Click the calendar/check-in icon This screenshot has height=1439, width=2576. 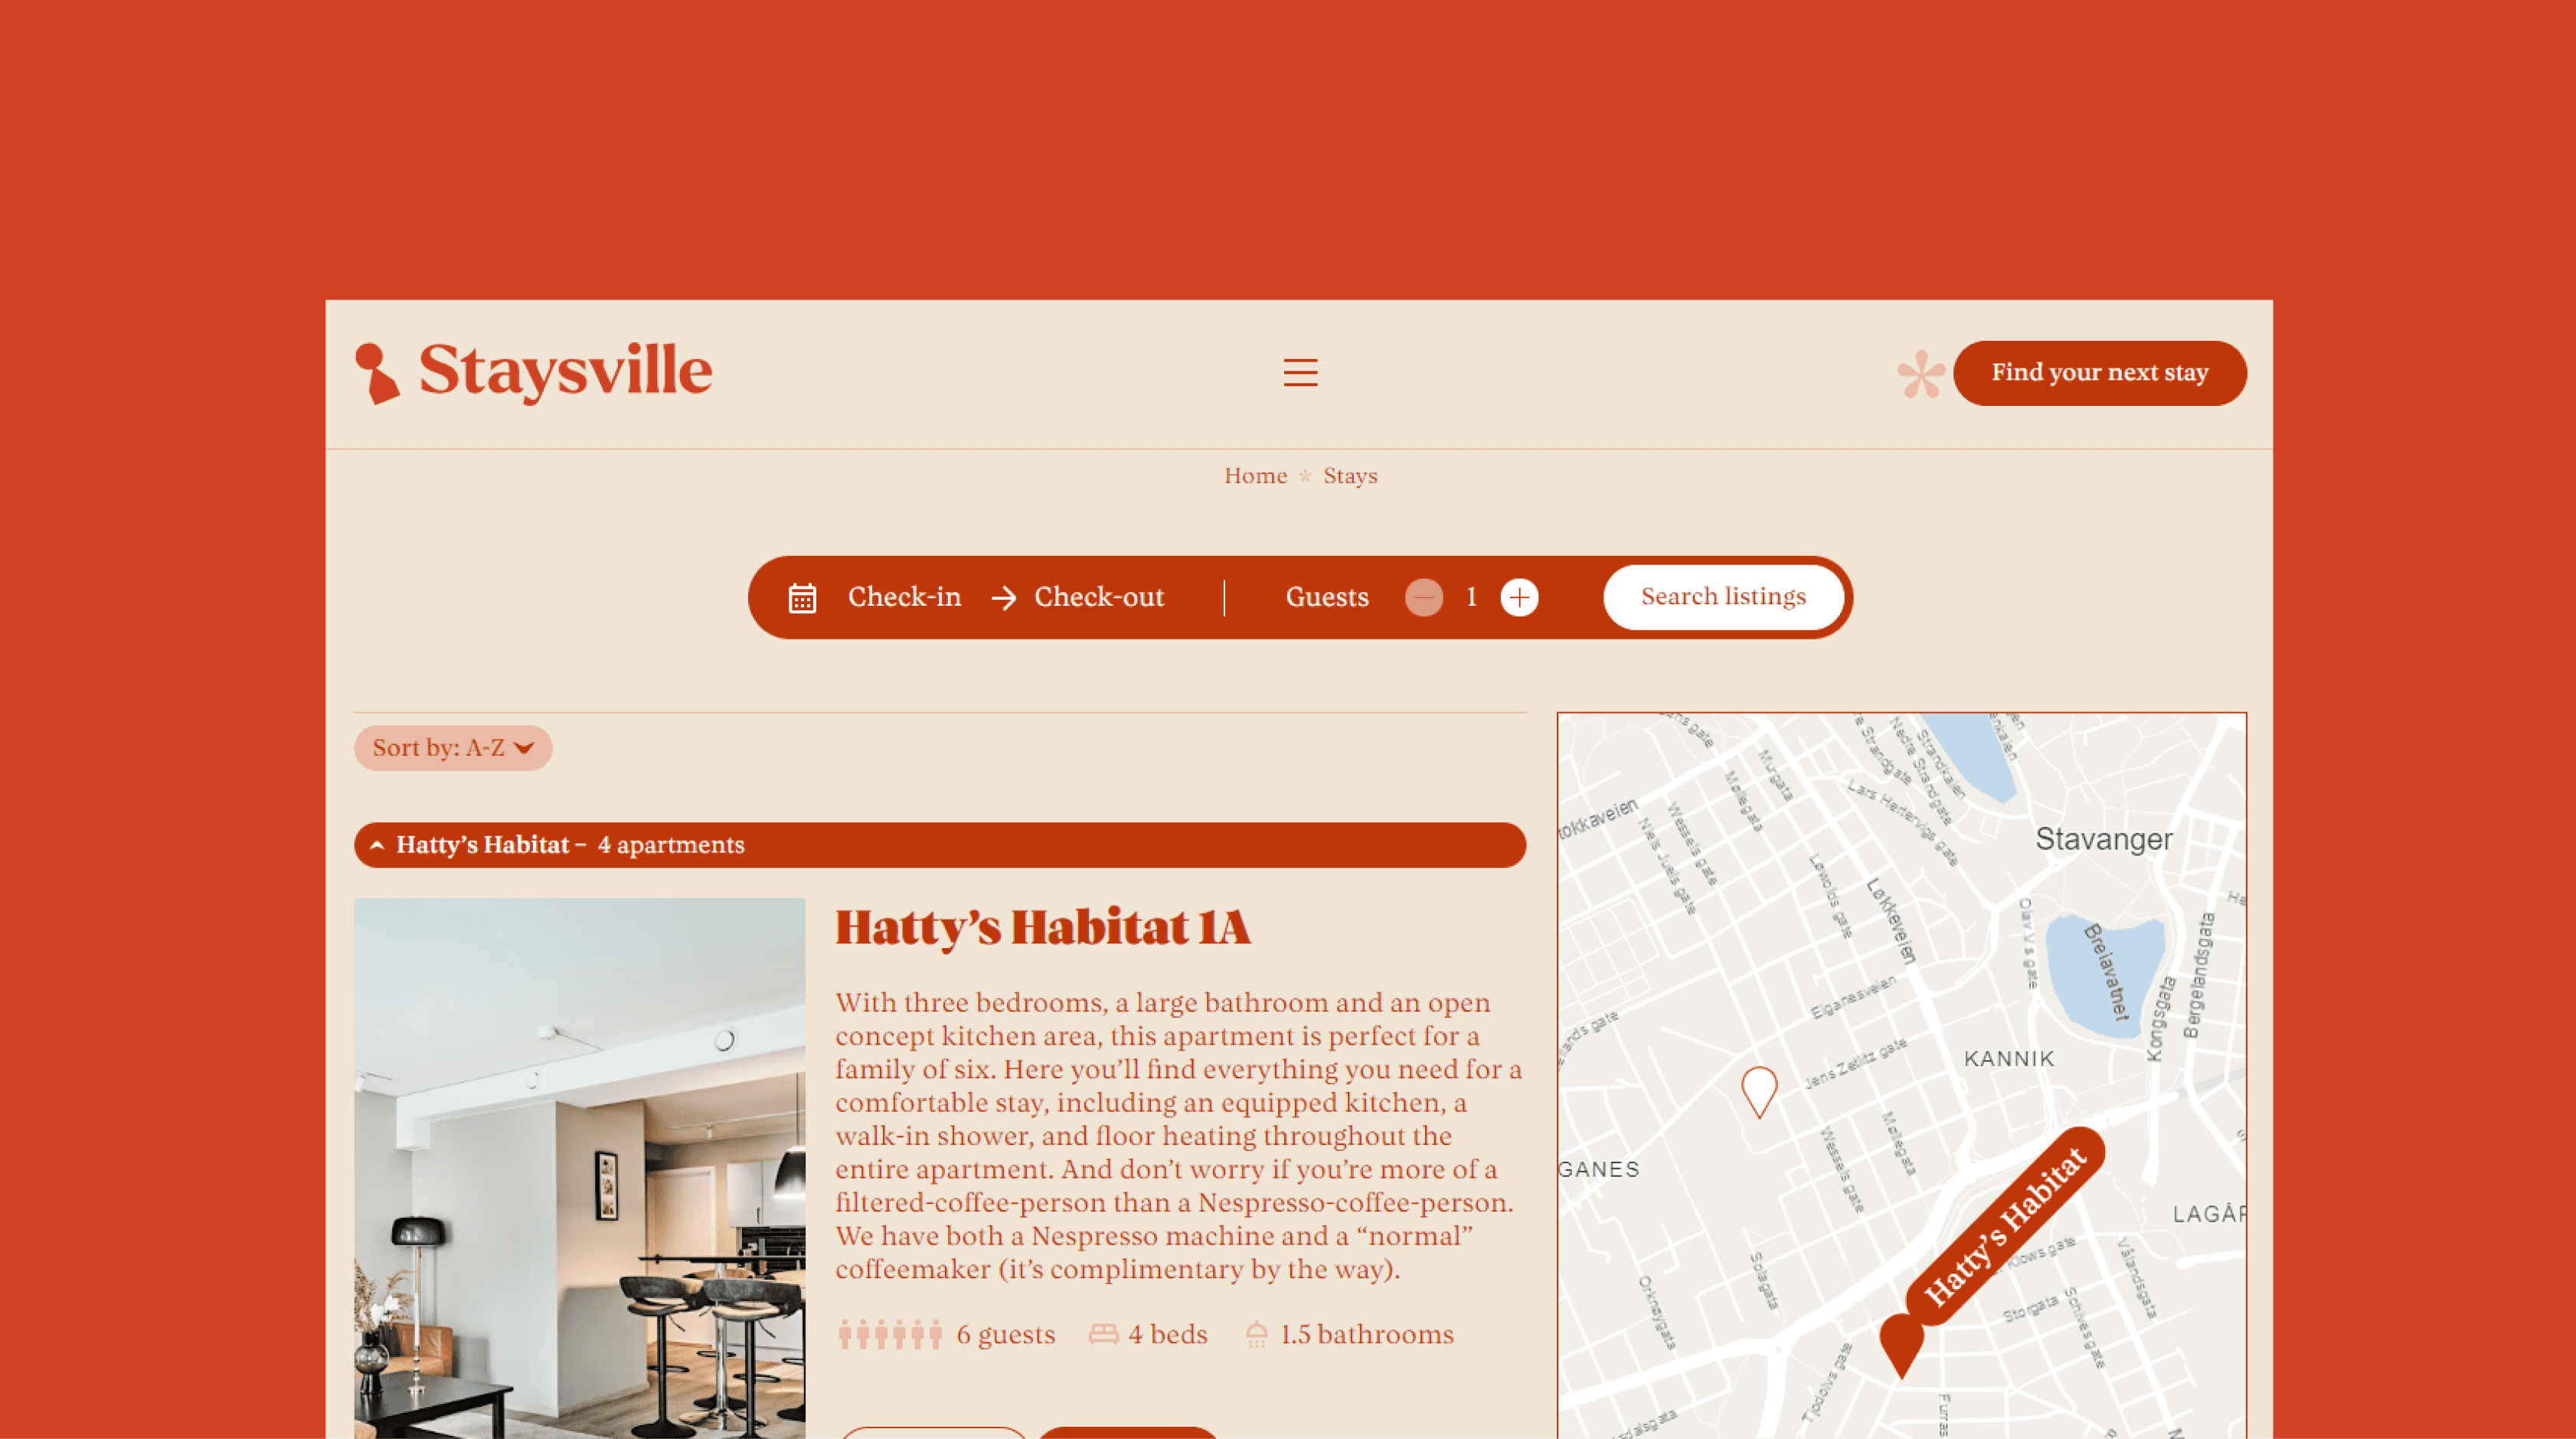[803, 597]
